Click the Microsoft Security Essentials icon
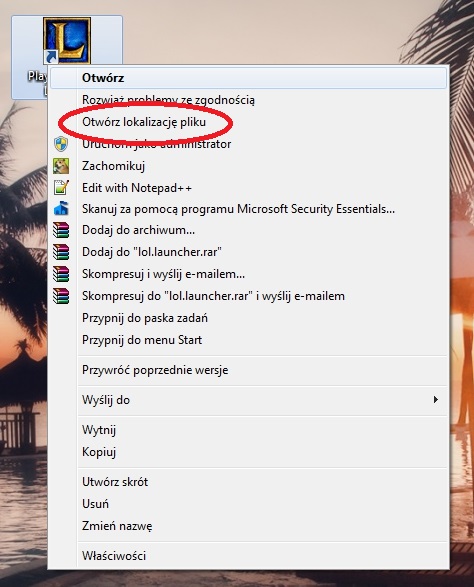 [x=61, y=209]
